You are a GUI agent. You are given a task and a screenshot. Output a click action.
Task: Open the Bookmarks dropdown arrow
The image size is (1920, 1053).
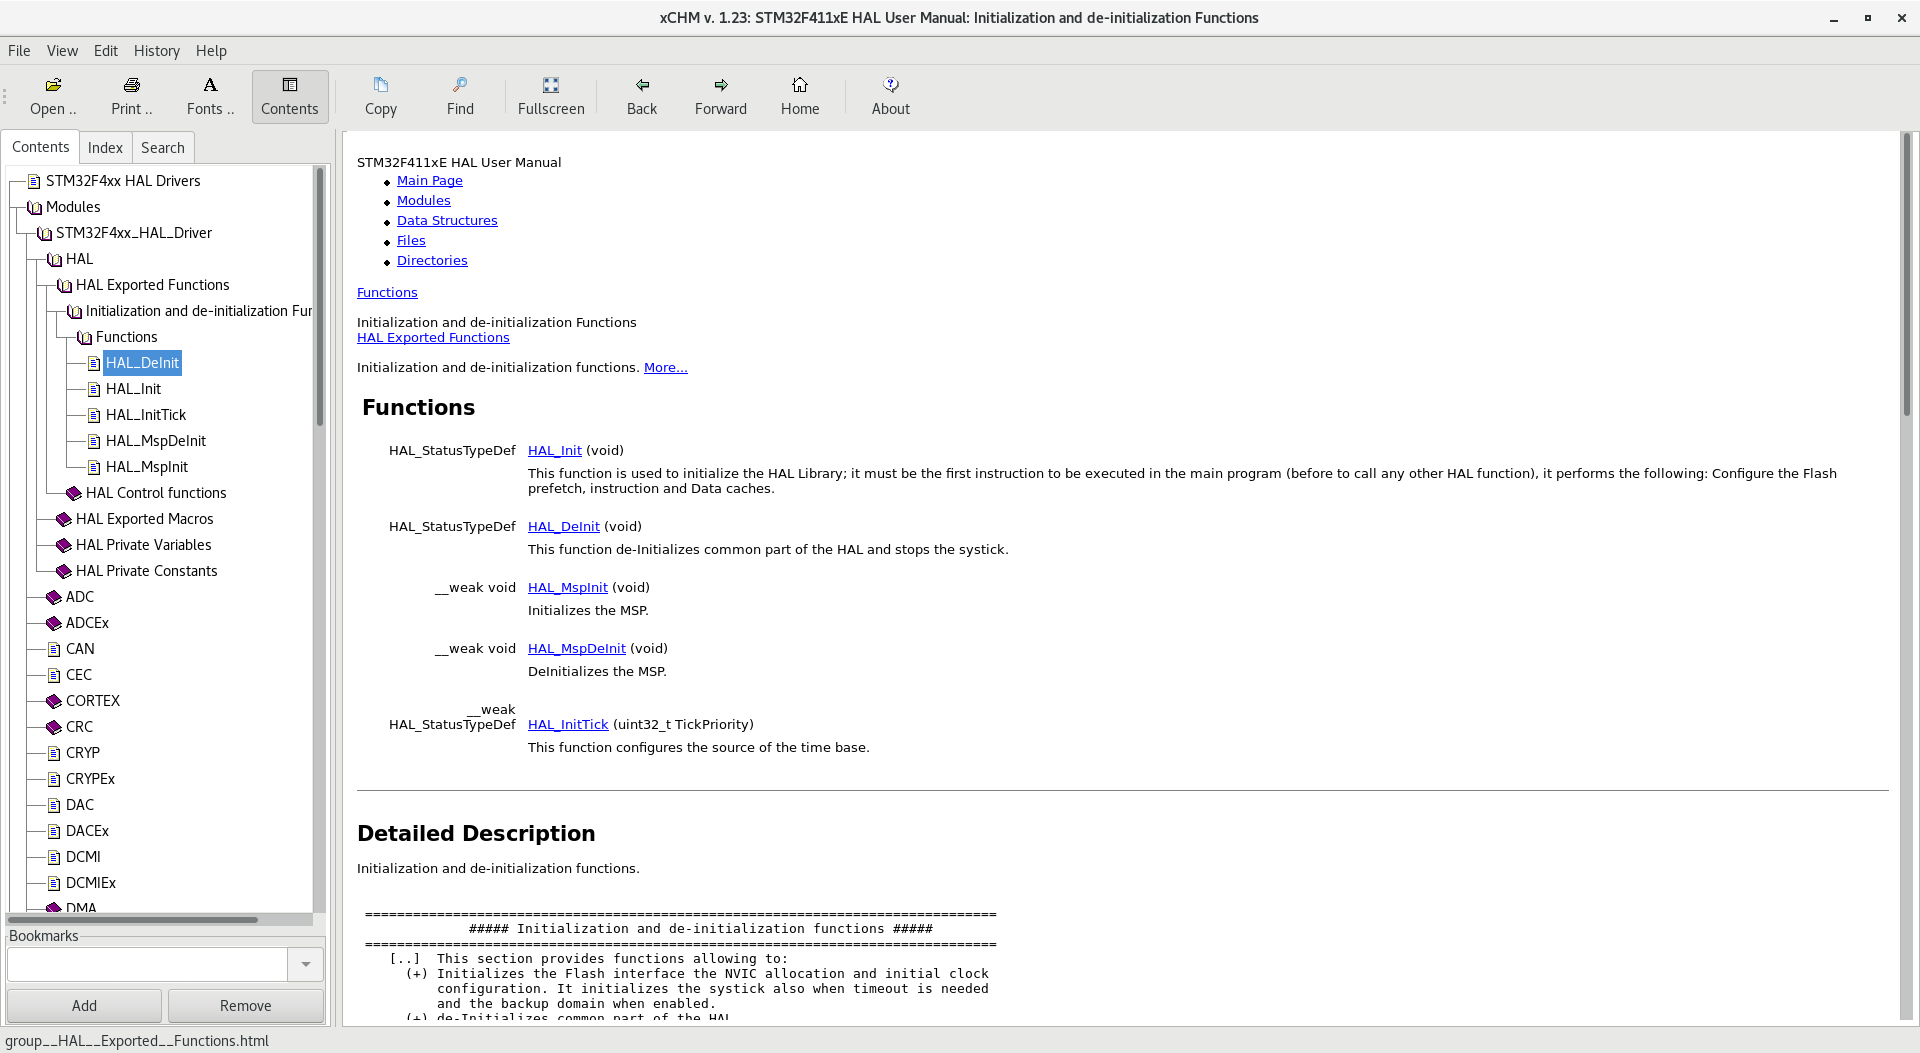point(305,965)
